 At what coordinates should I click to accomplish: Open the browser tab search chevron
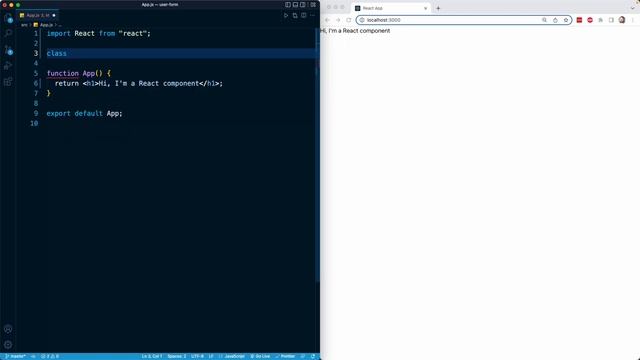pos(633,8)
